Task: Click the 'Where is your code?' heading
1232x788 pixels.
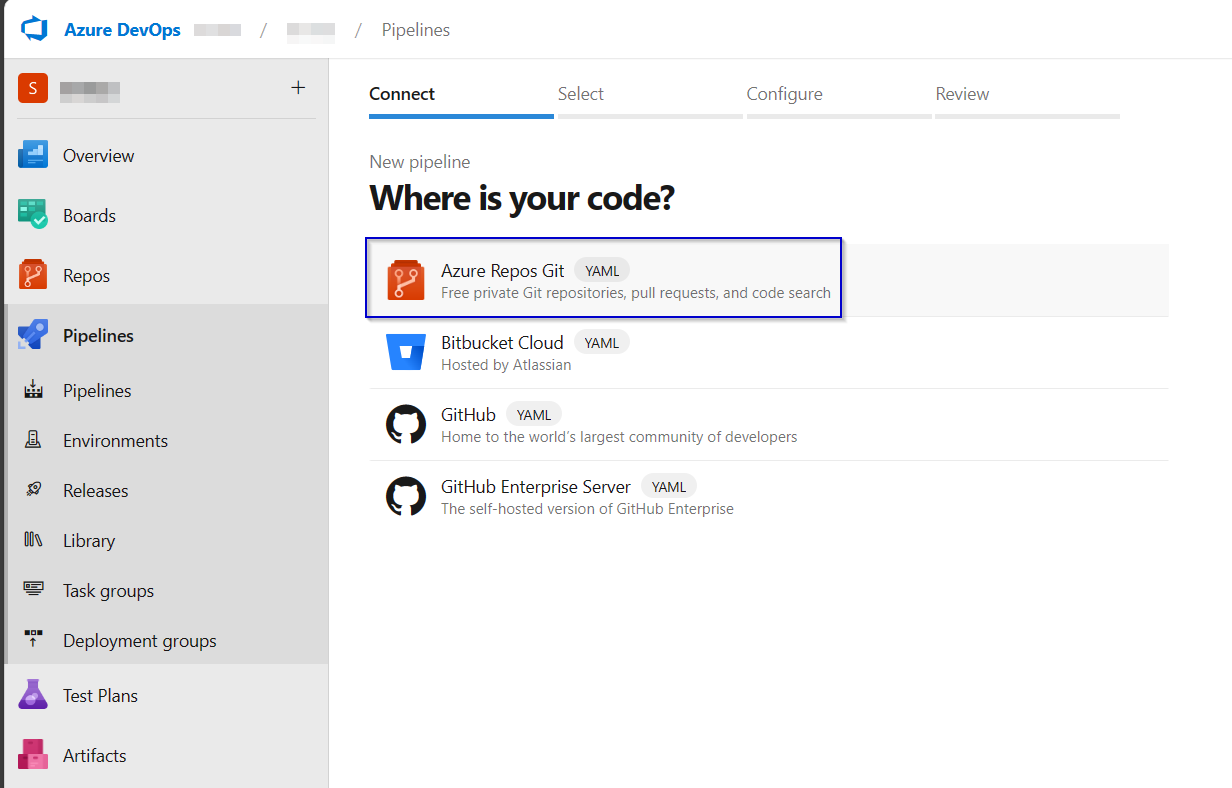Action: (x=522, y=198)
